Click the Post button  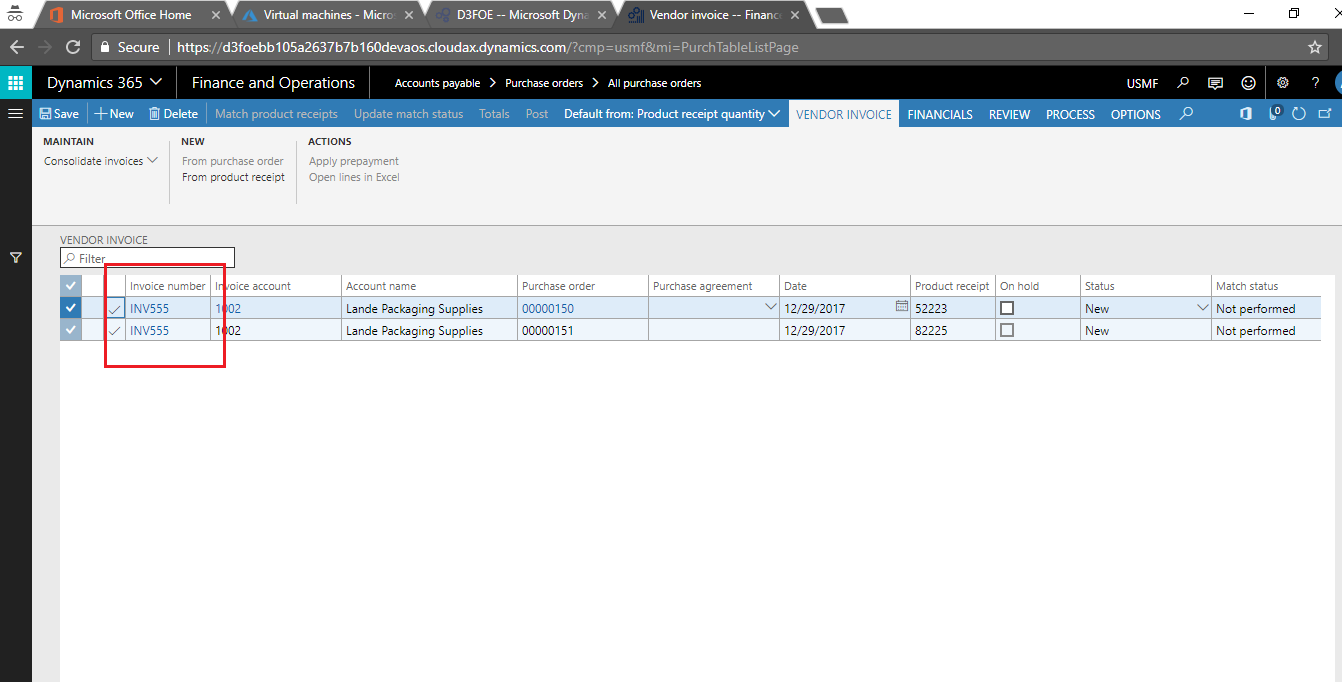[x=537, y=114]
